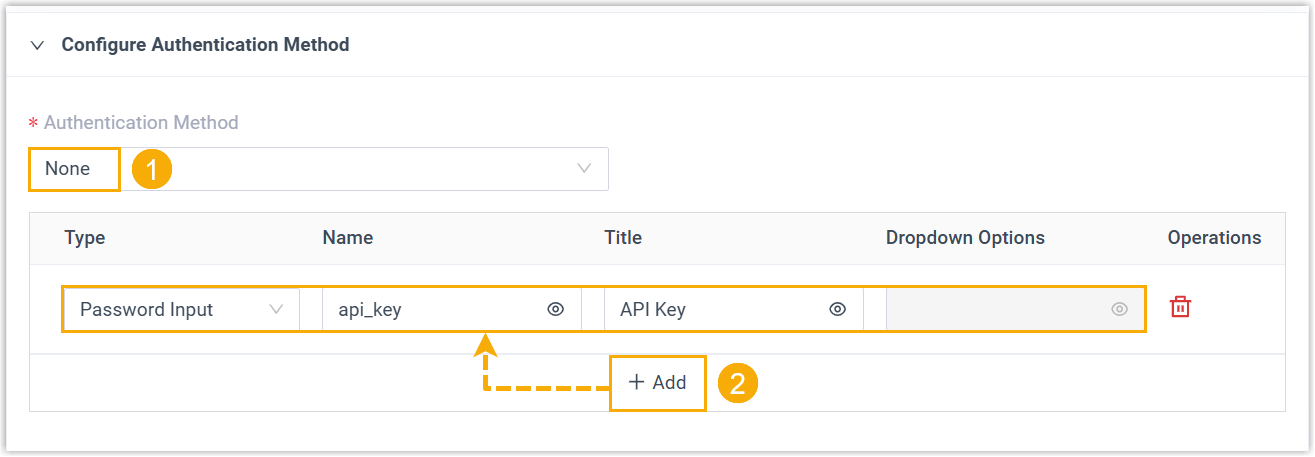Image resolution: width=1315 pixels, height=457 pixels.
Task: Delete the api_key row with trash icon
Action: (x=1180, y=308)
